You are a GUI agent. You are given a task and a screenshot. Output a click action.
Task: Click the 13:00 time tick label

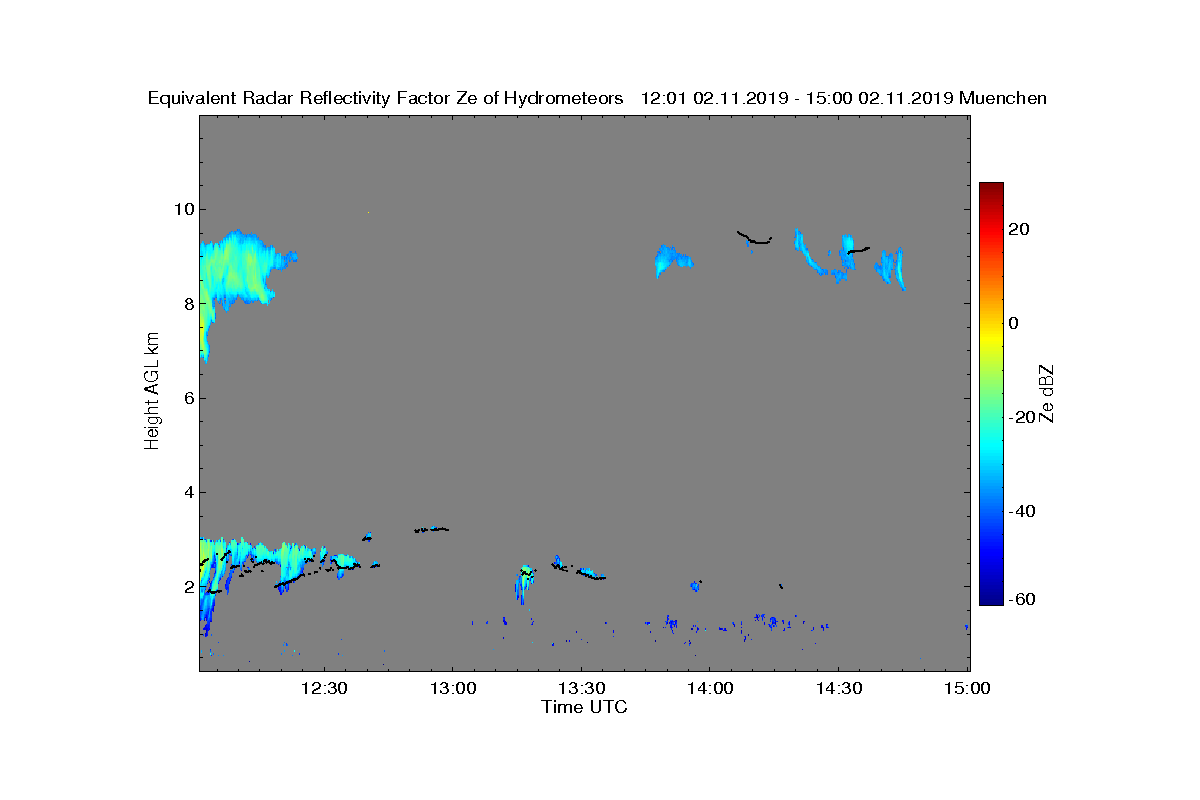452,689
